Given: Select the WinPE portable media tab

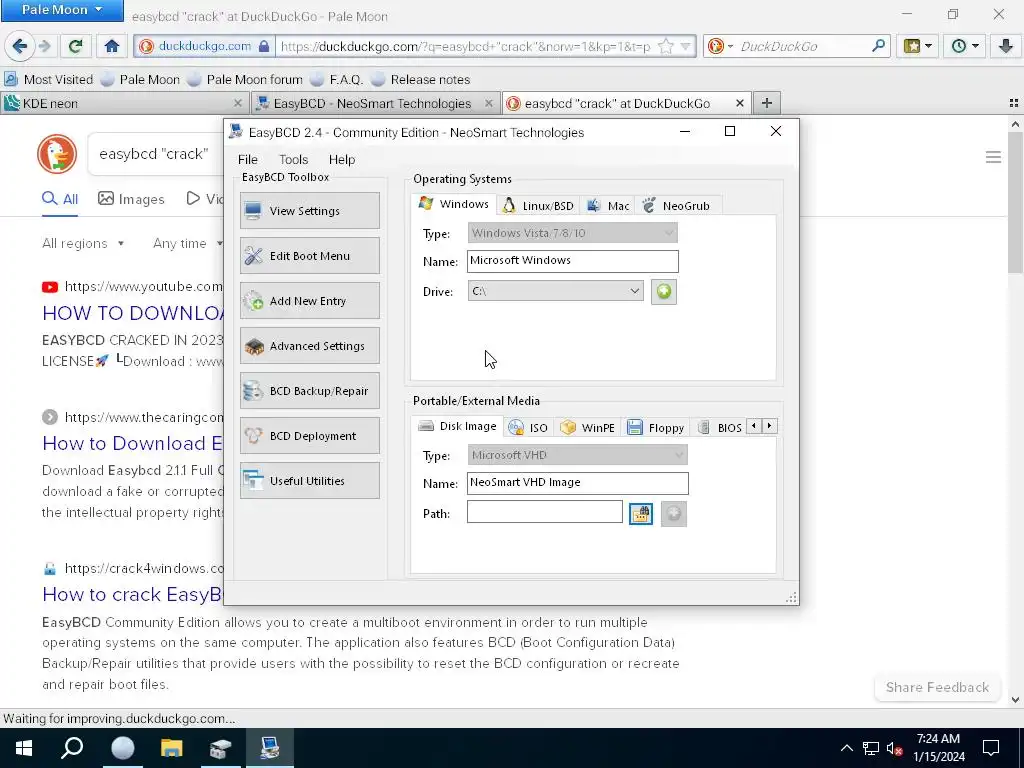Looking at the screenshot, I should pyautogui.click(x=588, y=428).
